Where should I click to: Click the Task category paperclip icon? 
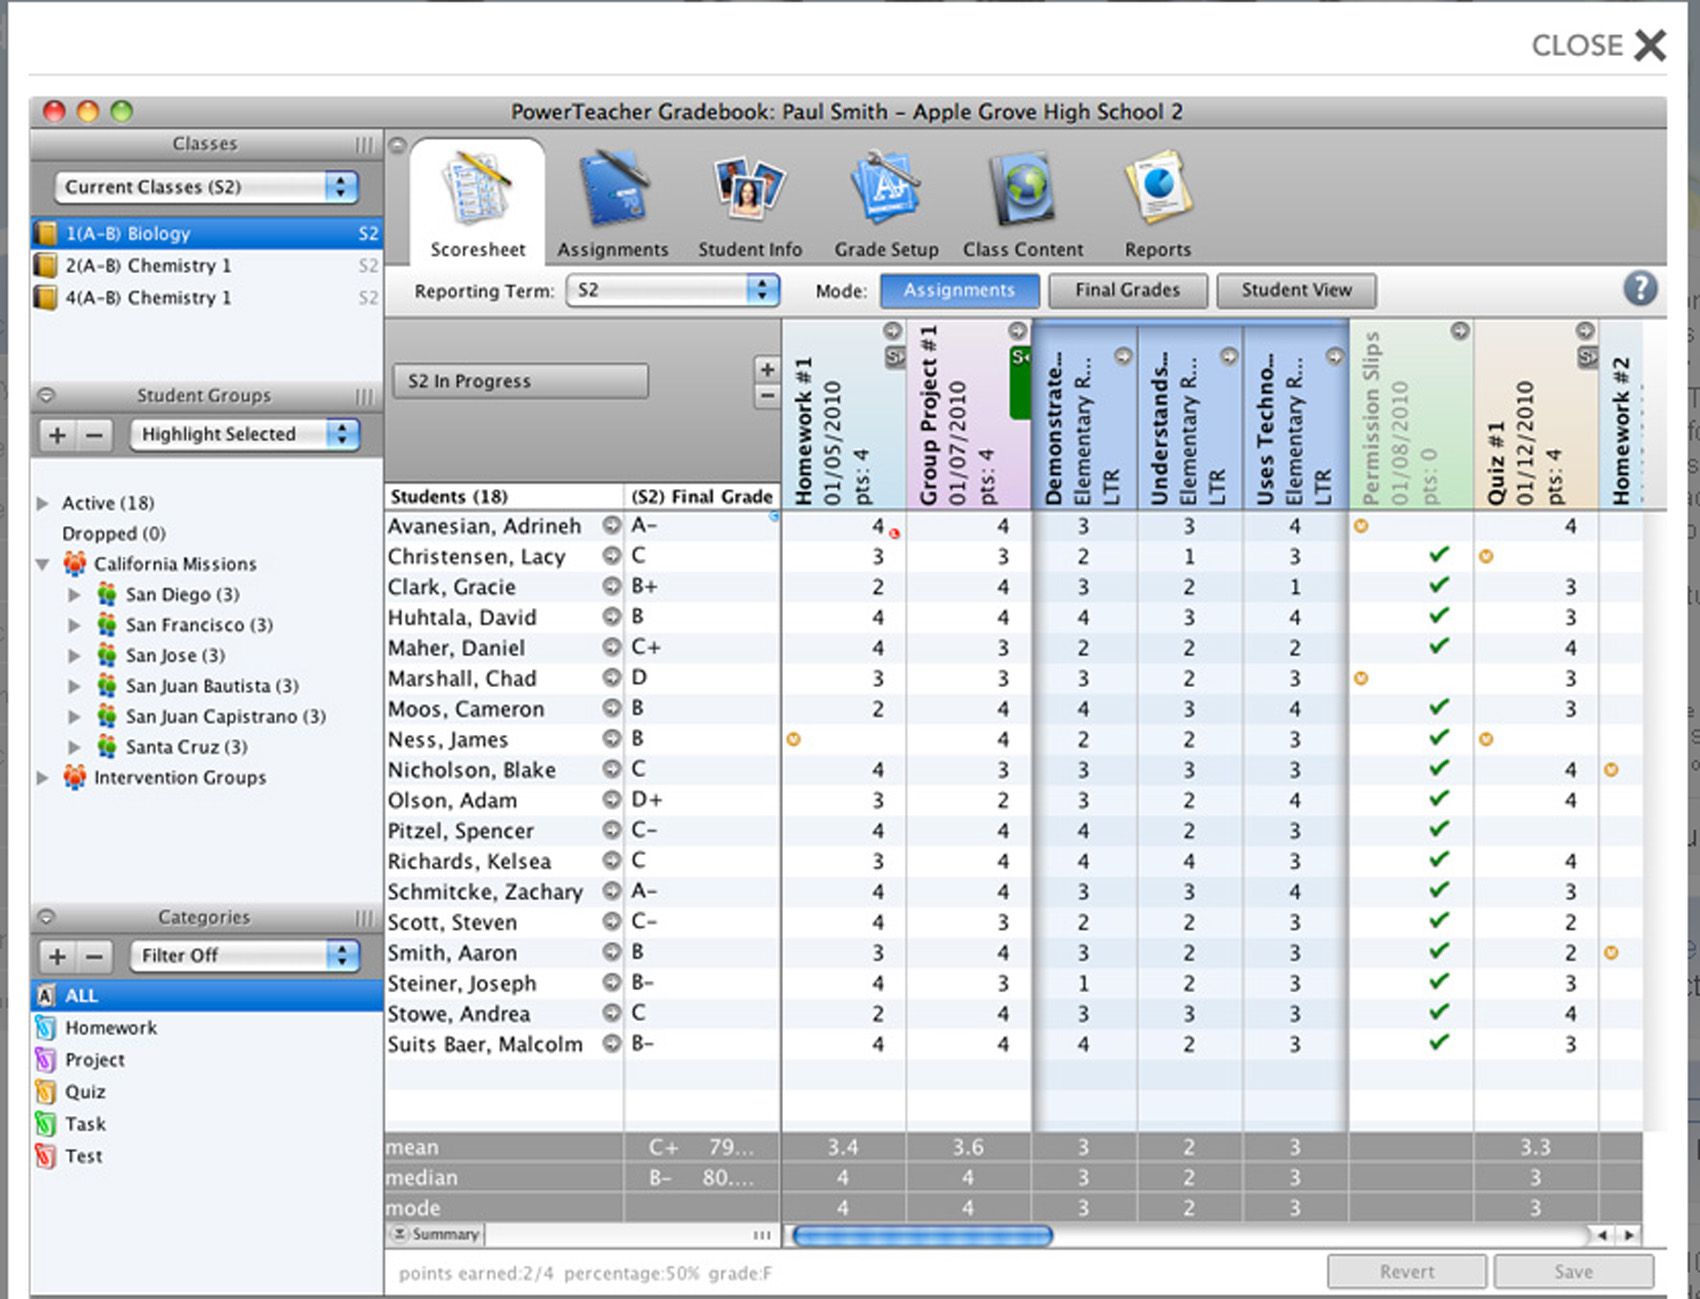[45, 1123]
